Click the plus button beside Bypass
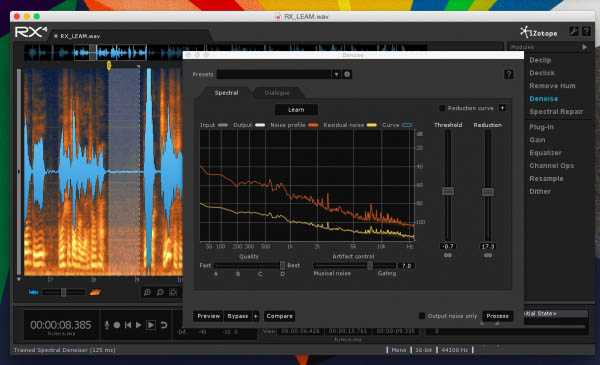 point(256,316)
